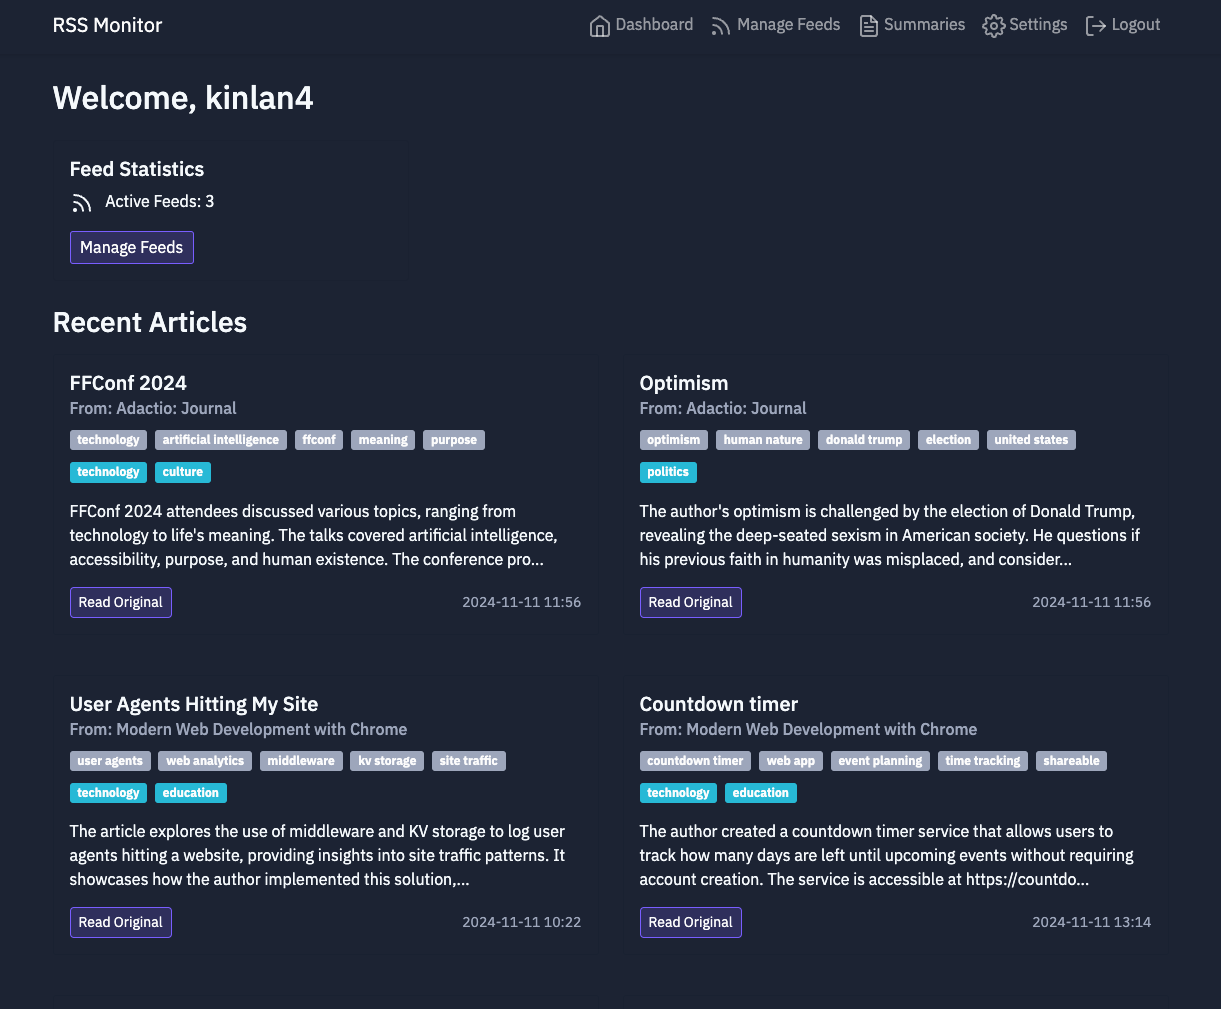
Task: Select the donald trump tag
Action: click(864, 440)
